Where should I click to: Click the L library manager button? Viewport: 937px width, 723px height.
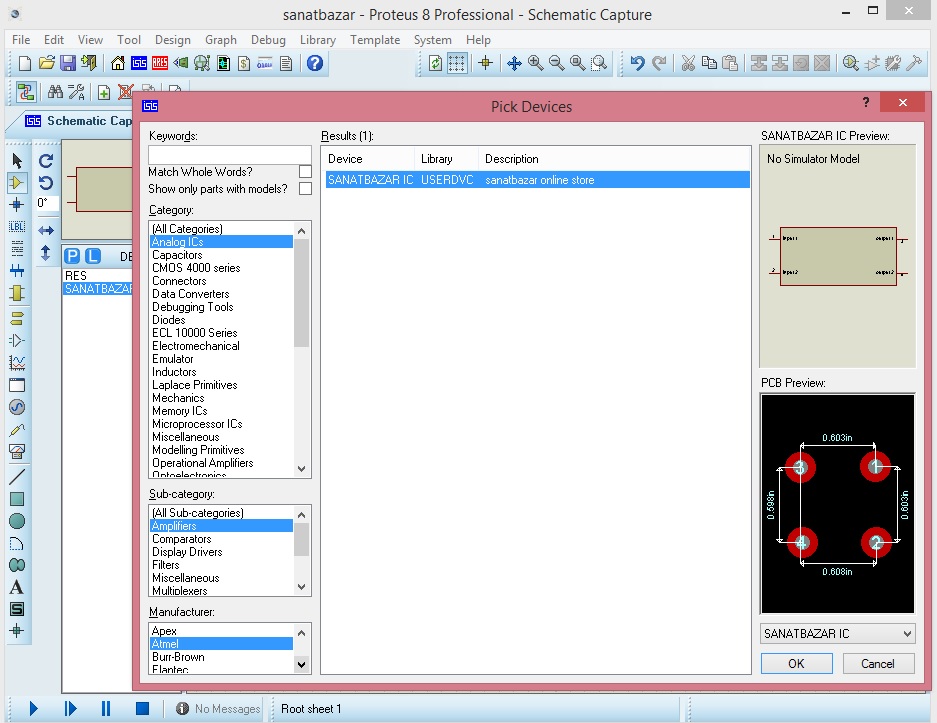[93, 256]
